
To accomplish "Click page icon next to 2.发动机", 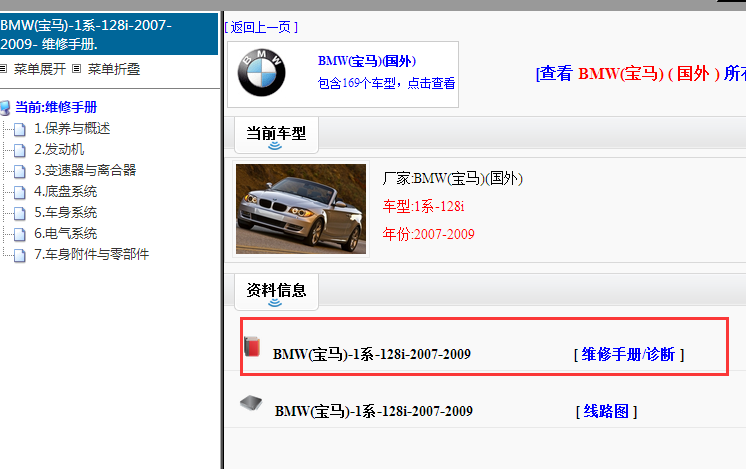I will coord(20,150).
